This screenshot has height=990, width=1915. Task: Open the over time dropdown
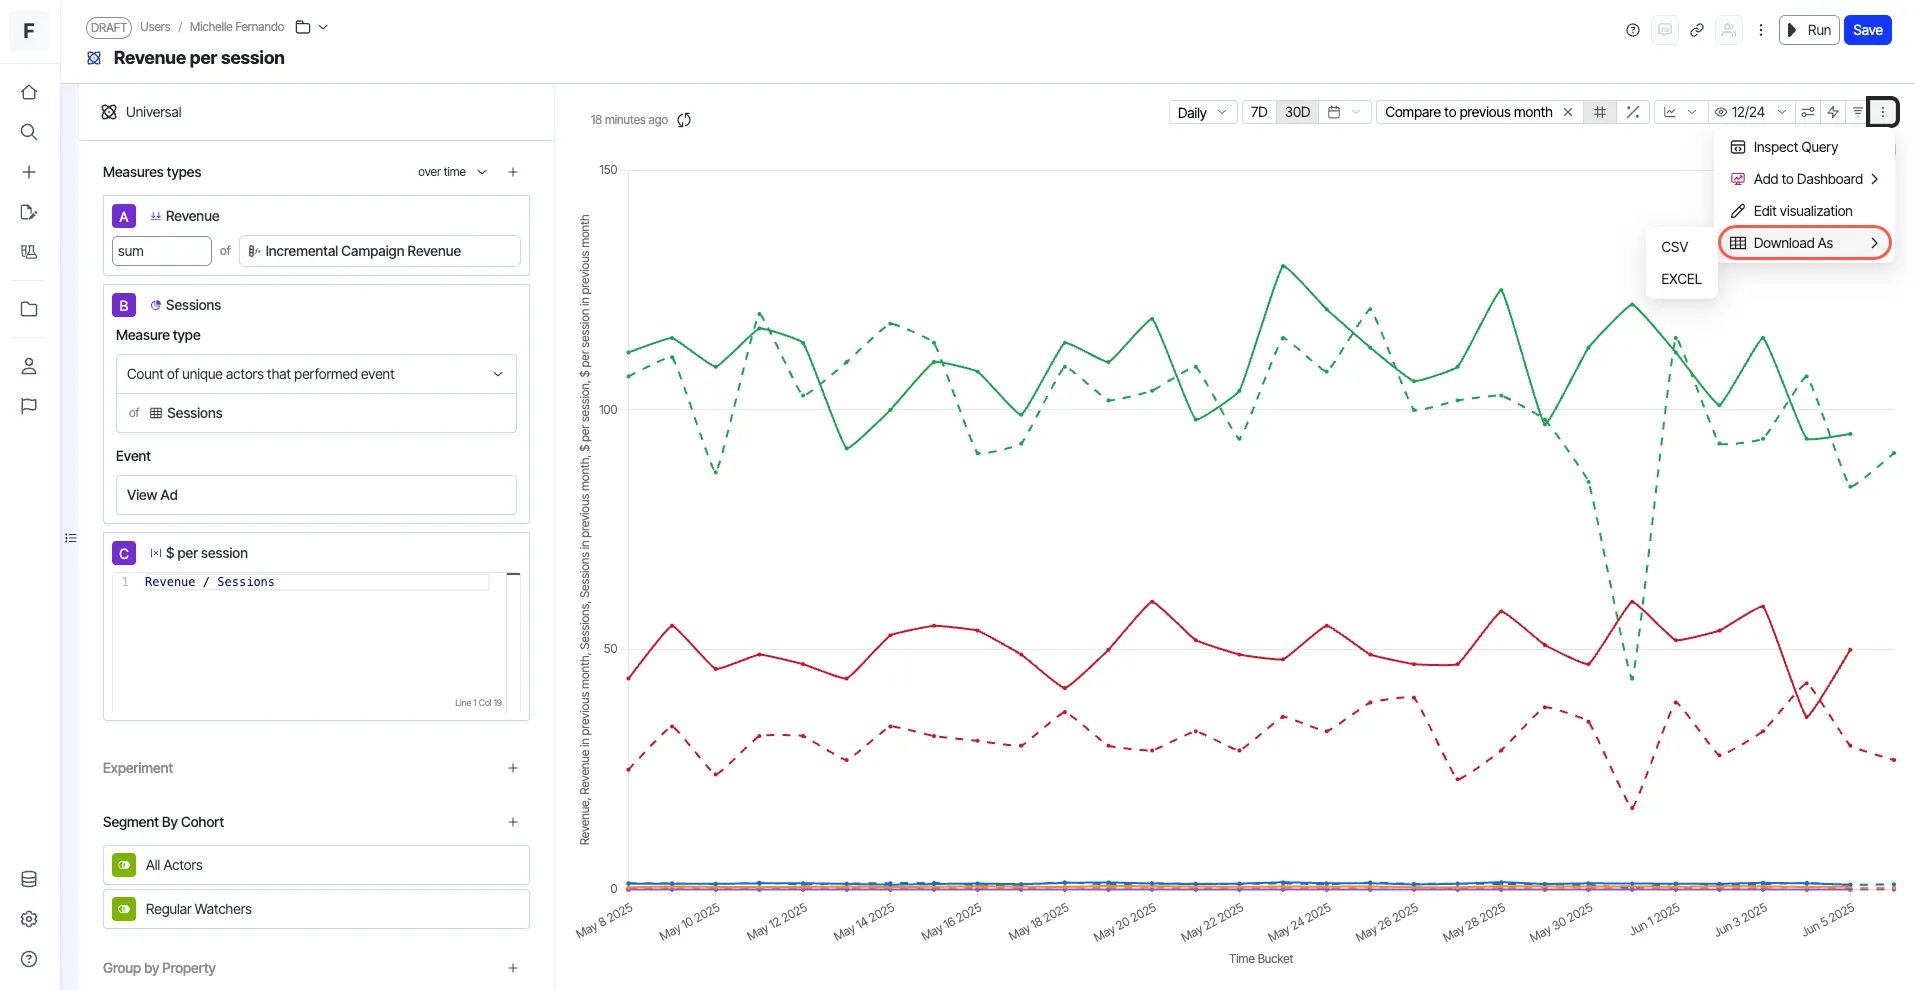pyautogui.click(x=452, y=172)
